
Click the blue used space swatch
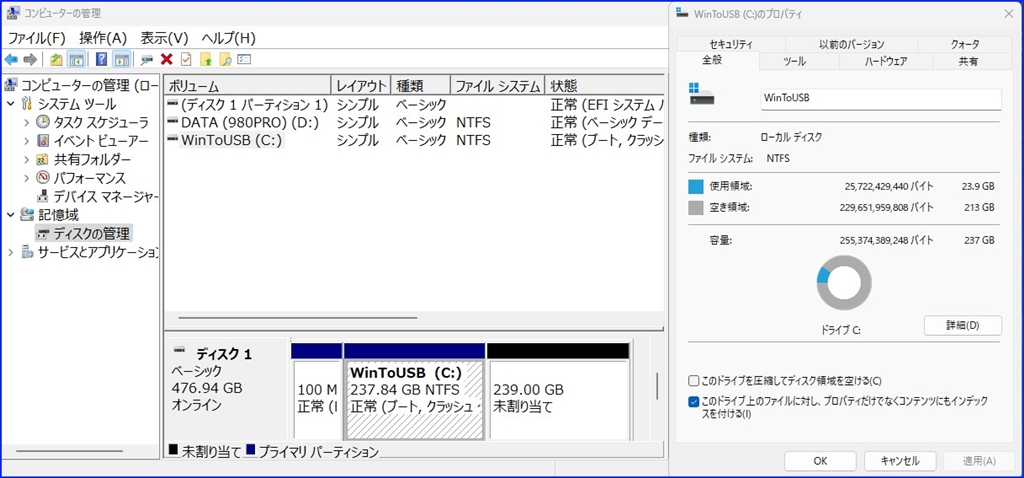pyautogui.click(x=696, y=187)
